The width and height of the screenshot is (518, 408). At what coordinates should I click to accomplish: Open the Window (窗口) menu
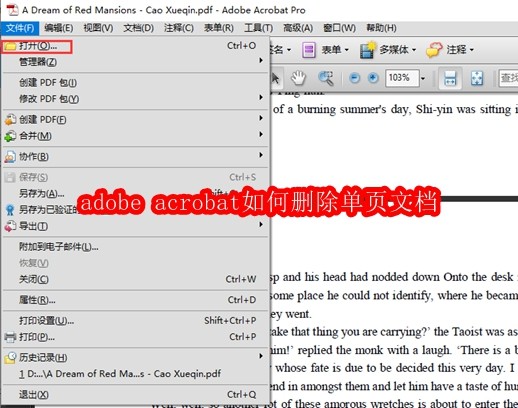click(x=339, y=28)
